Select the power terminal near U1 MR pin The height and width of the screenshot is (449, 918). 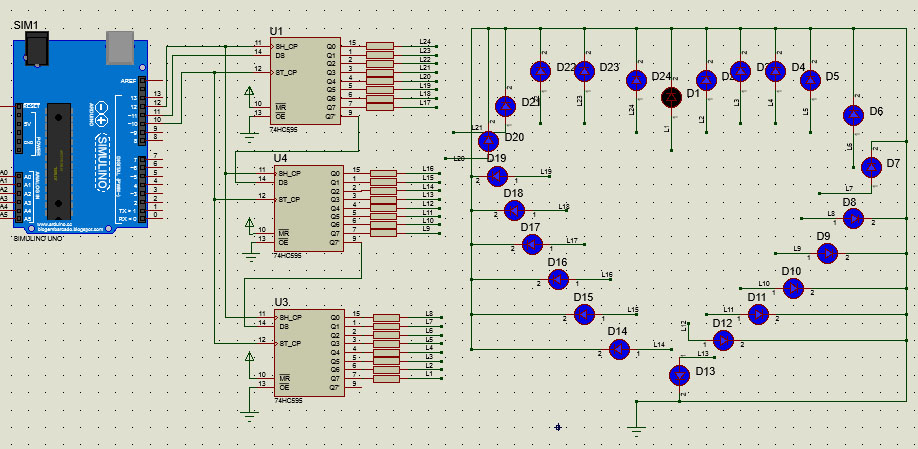pos(250,93)
